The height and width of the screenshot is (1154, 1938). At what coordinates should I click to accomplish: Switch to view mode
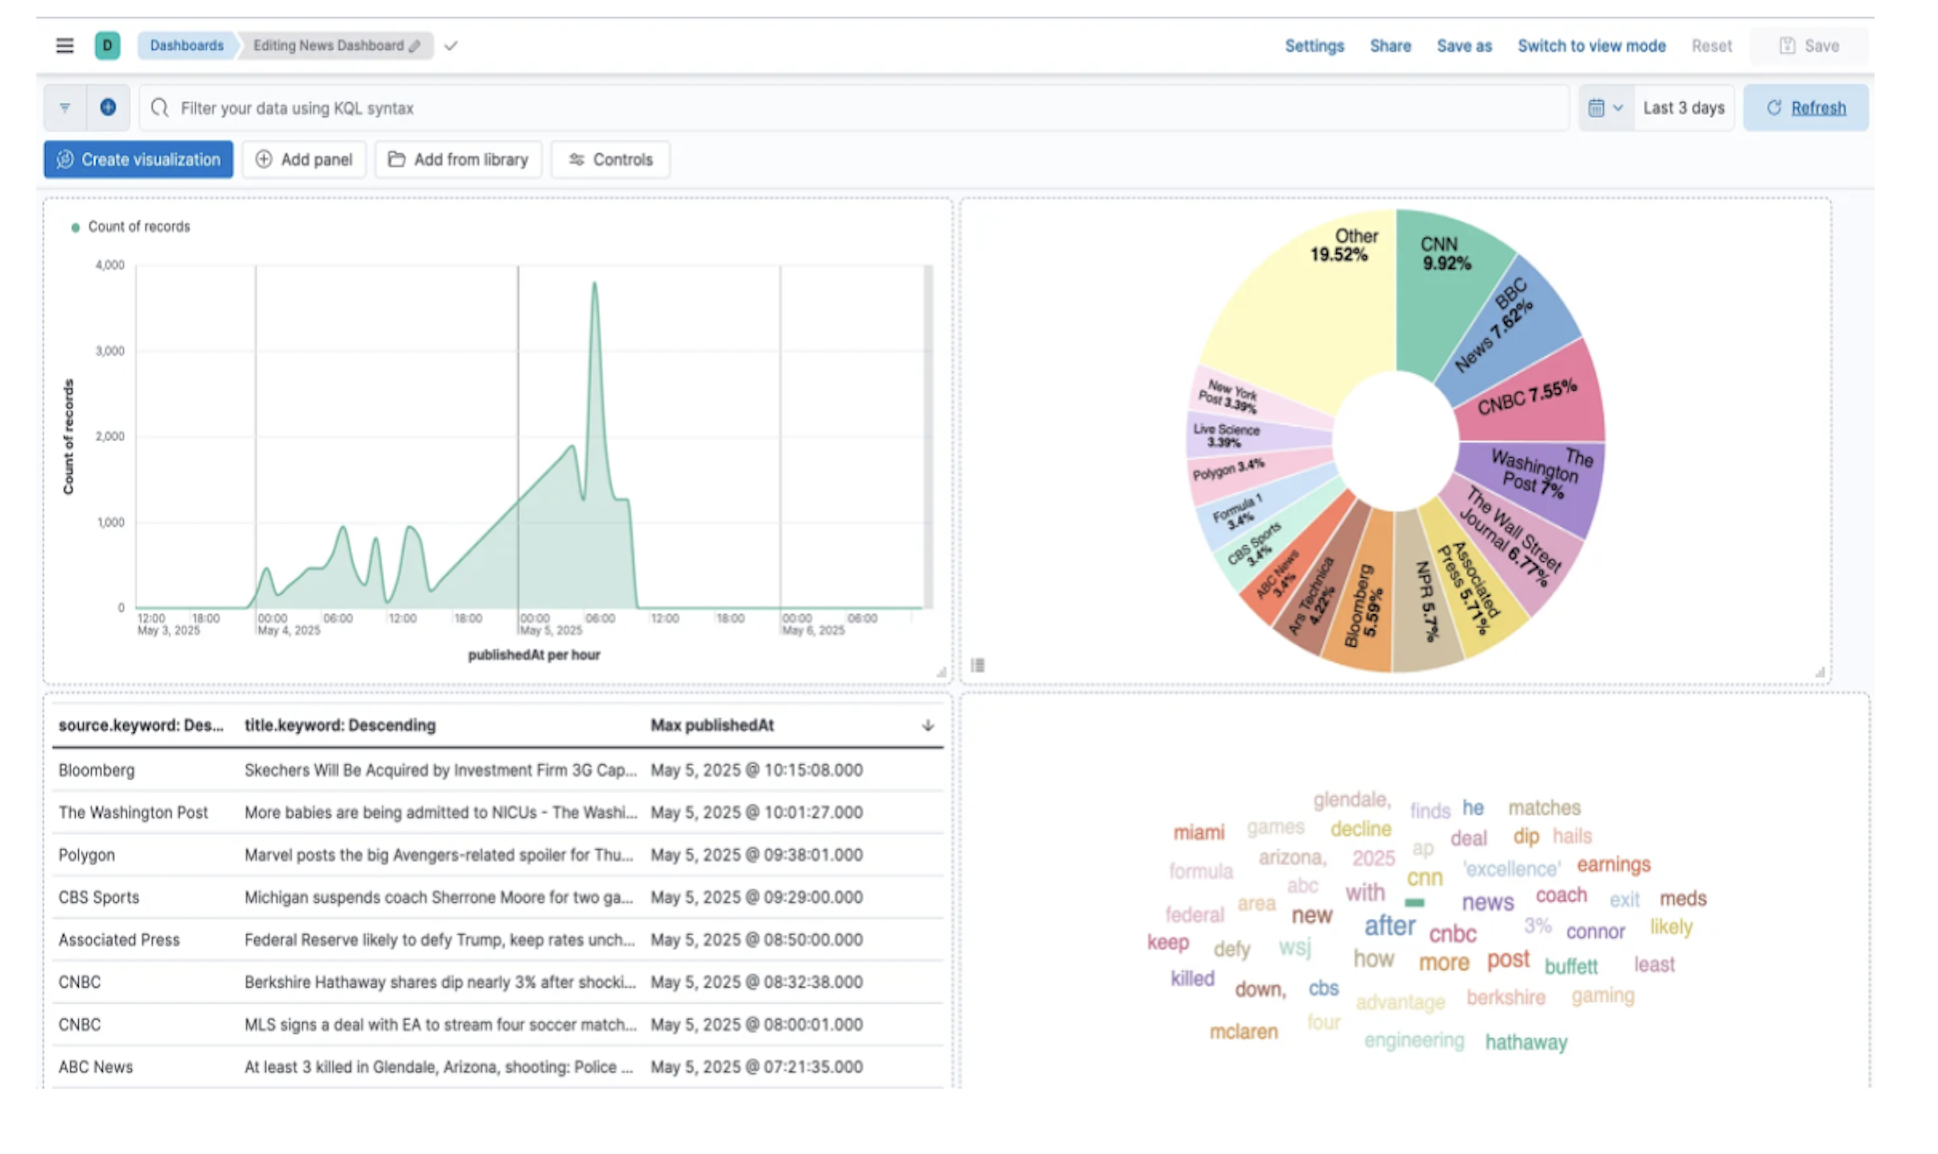(1591, 46)
